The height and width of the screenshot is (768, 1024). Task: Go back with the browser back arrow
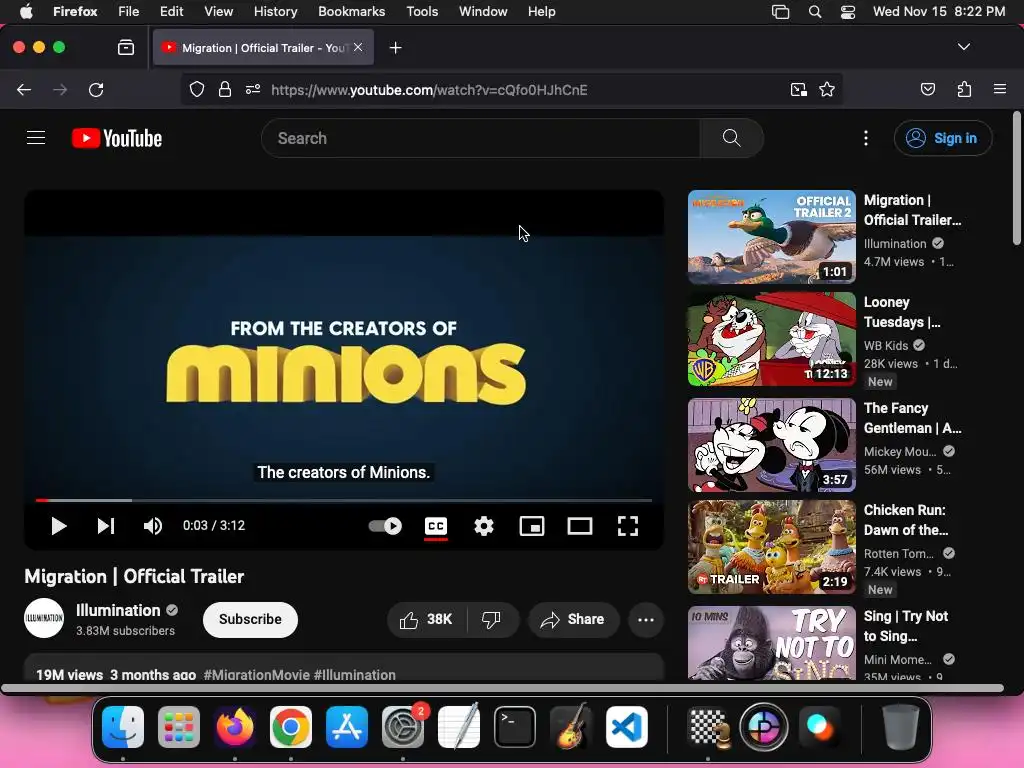click(24, 89)
